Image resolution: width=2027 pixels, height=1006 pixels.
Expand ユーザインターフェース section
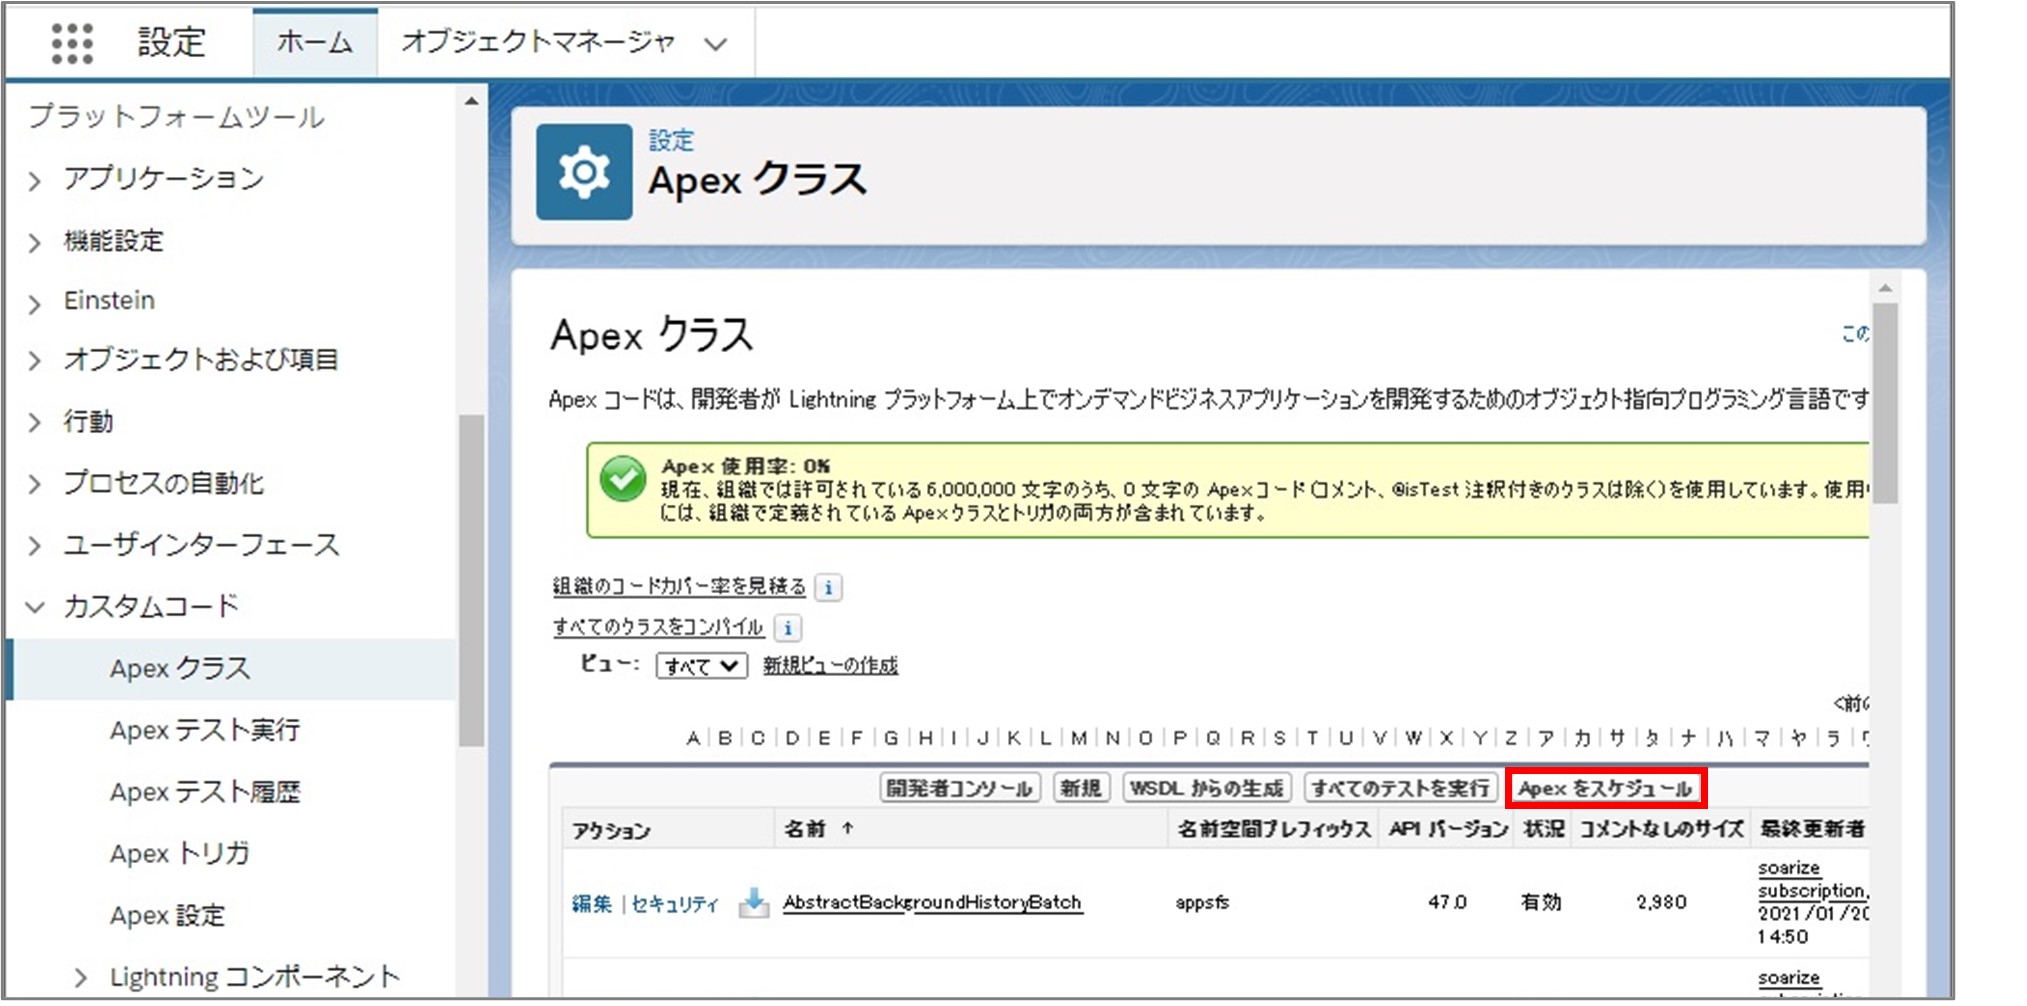35,546
